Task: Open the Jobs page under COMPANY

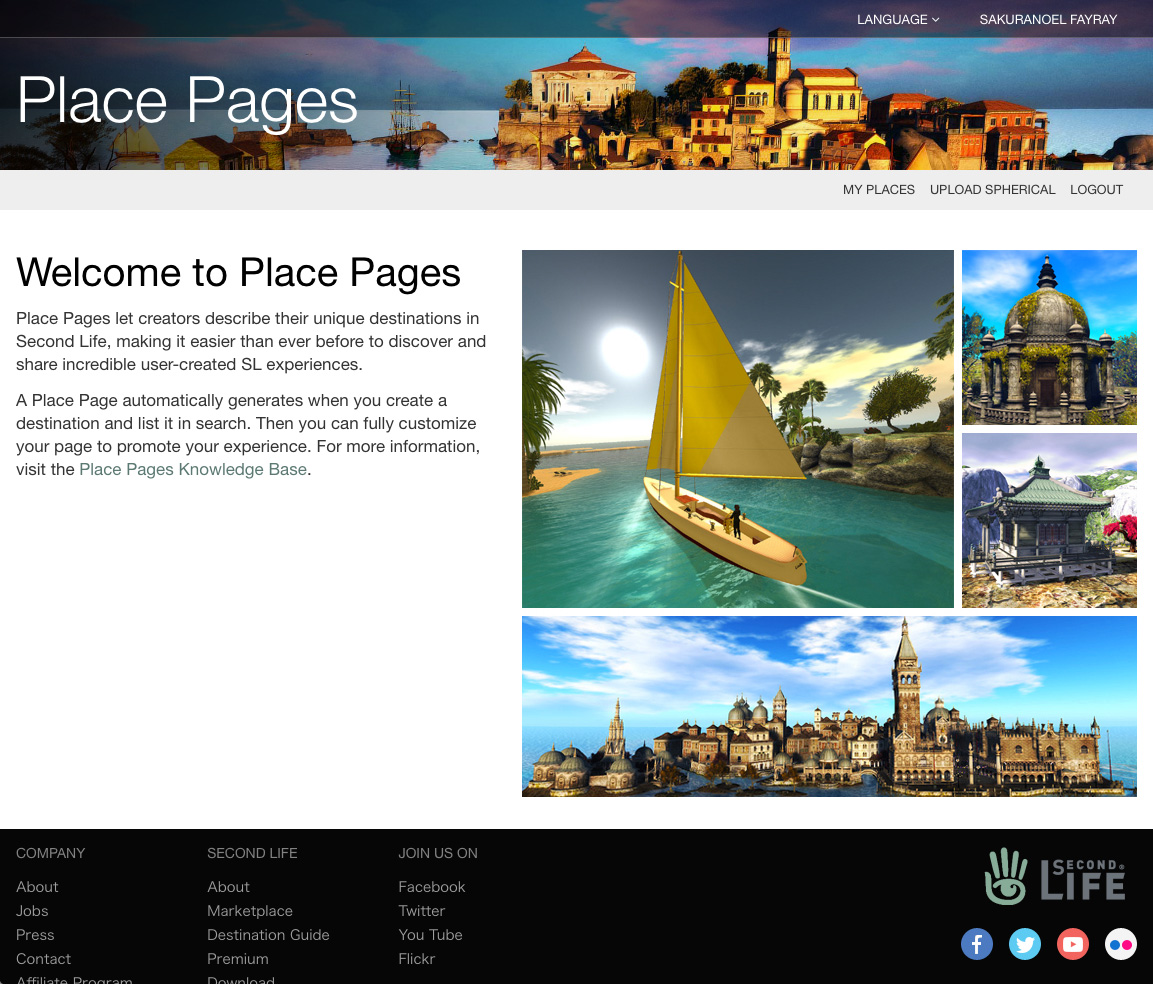Action: pyautogui.click(x=32, y=911)
